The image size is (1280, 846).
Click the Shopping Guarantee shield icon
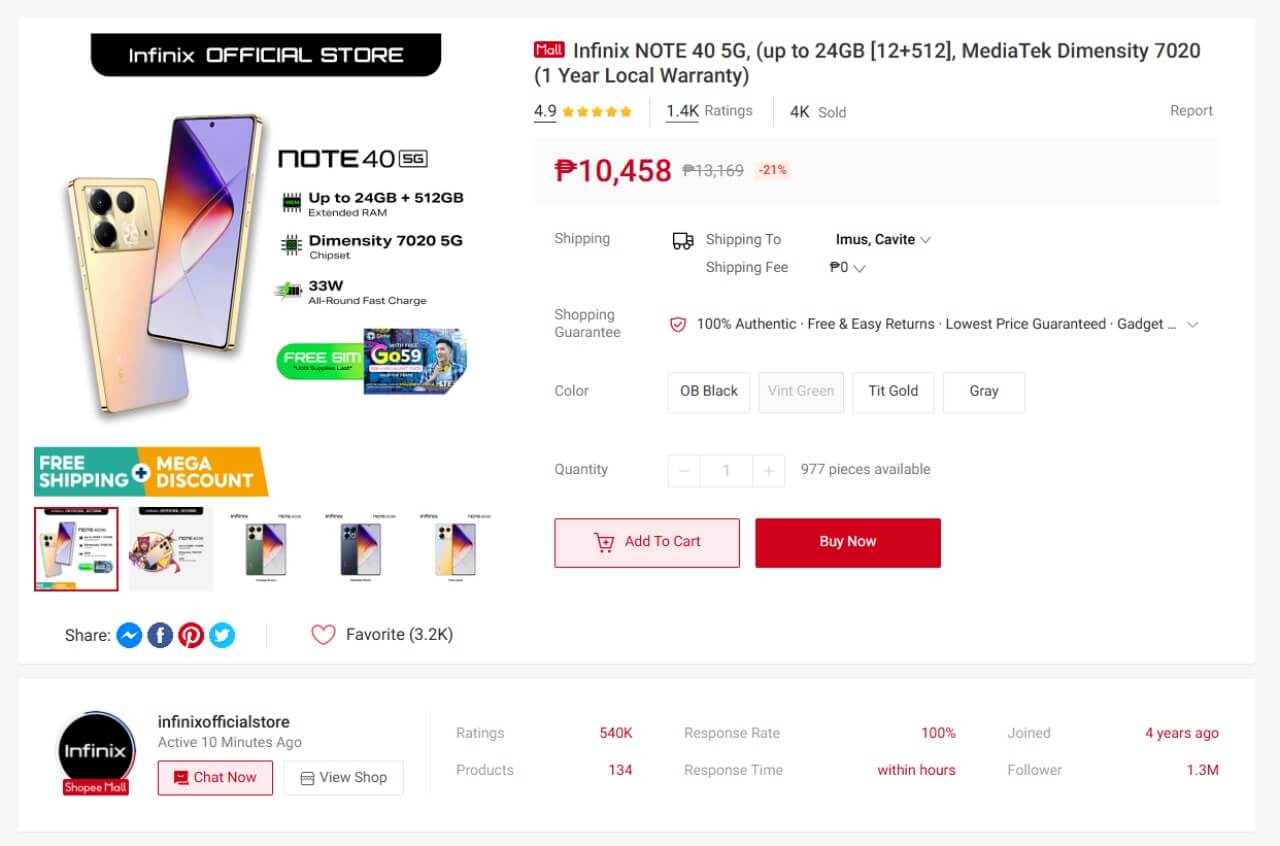[678, 324]
